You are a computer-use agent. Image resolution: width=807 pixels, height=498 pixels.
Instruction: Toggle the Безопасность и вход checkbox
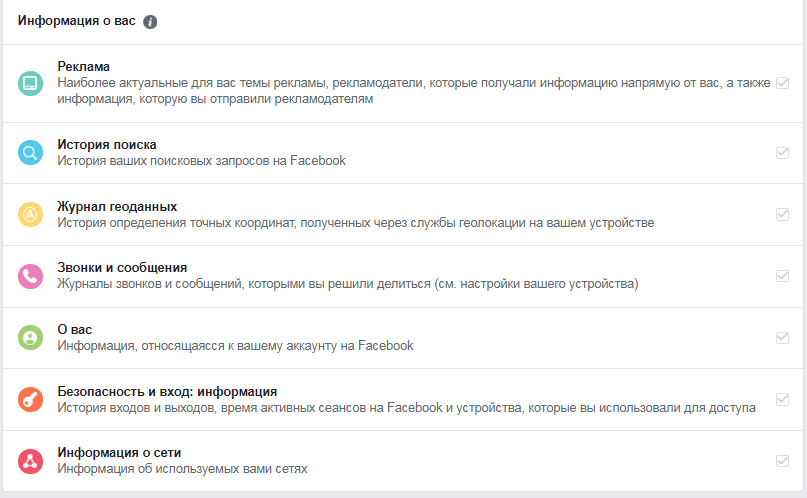[x=782, y=400]
